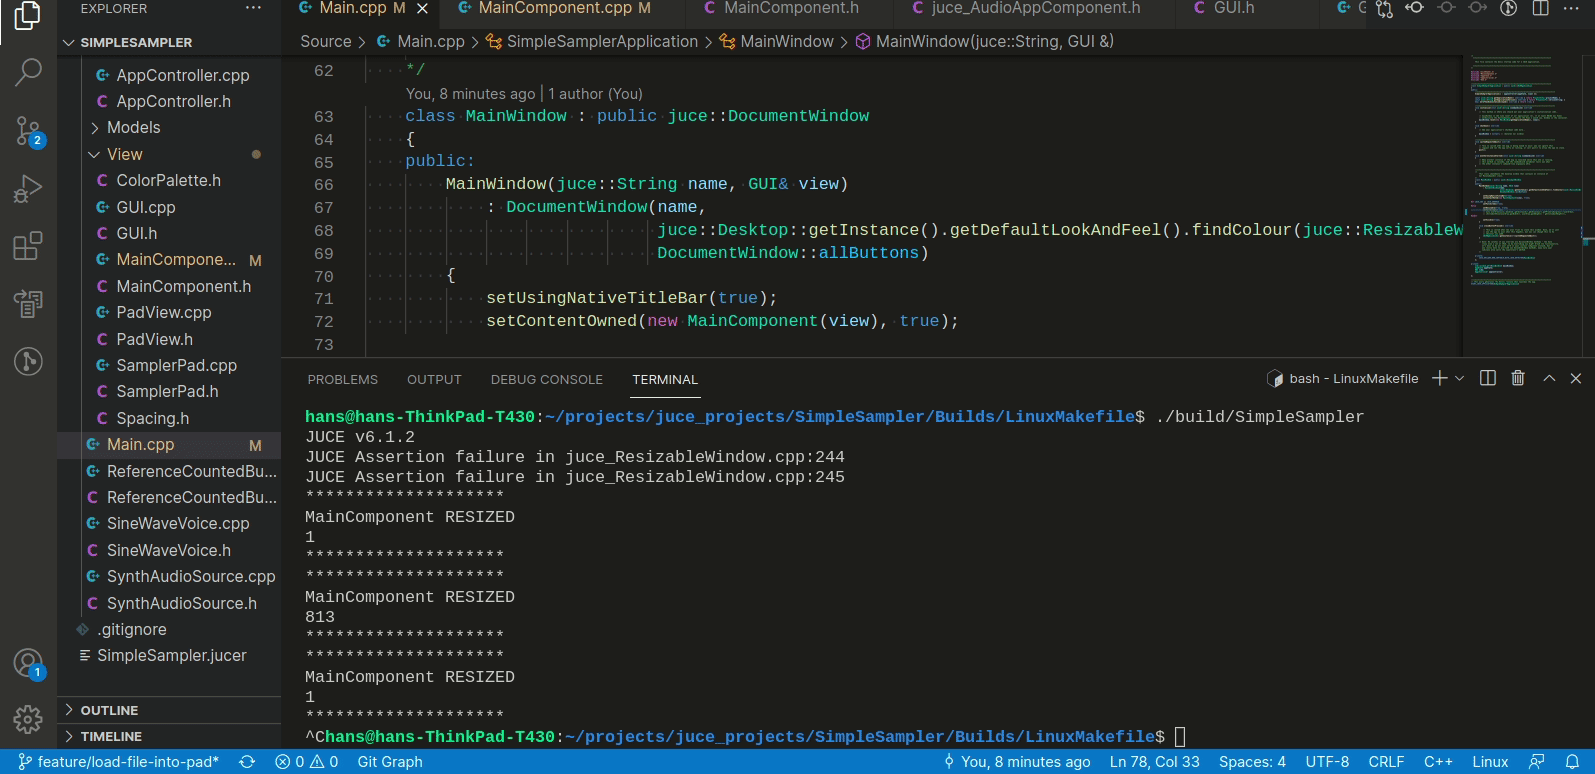Open the Run and Debug view
The width and height of the screenshot is (1595, 774).
pyautogui.click(x=28, y=188)
